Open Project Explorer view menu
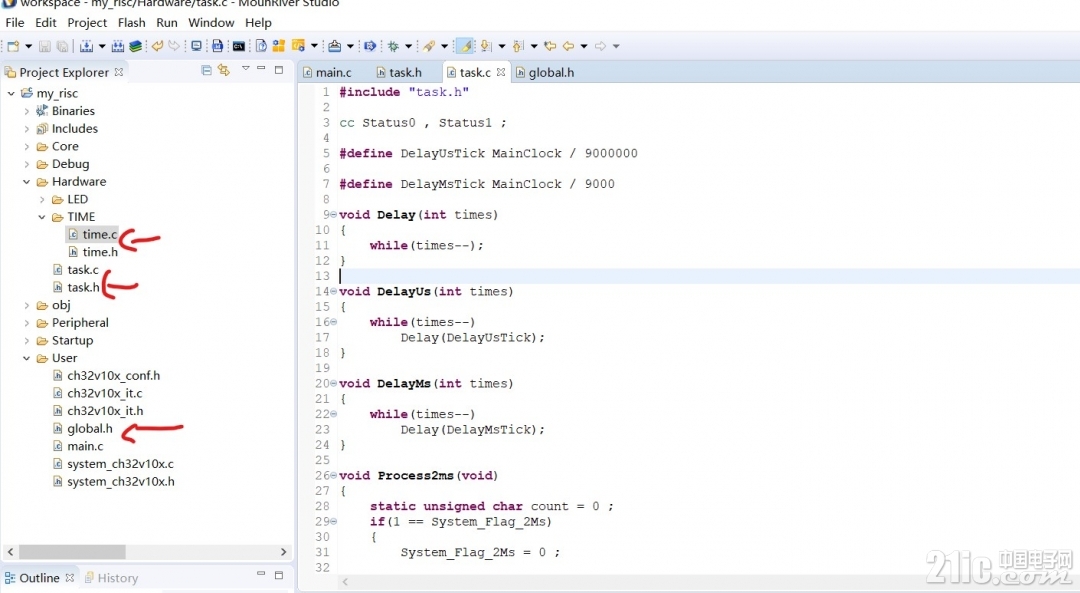Viewport: 1080px width, 593px height. click(245, 68)
